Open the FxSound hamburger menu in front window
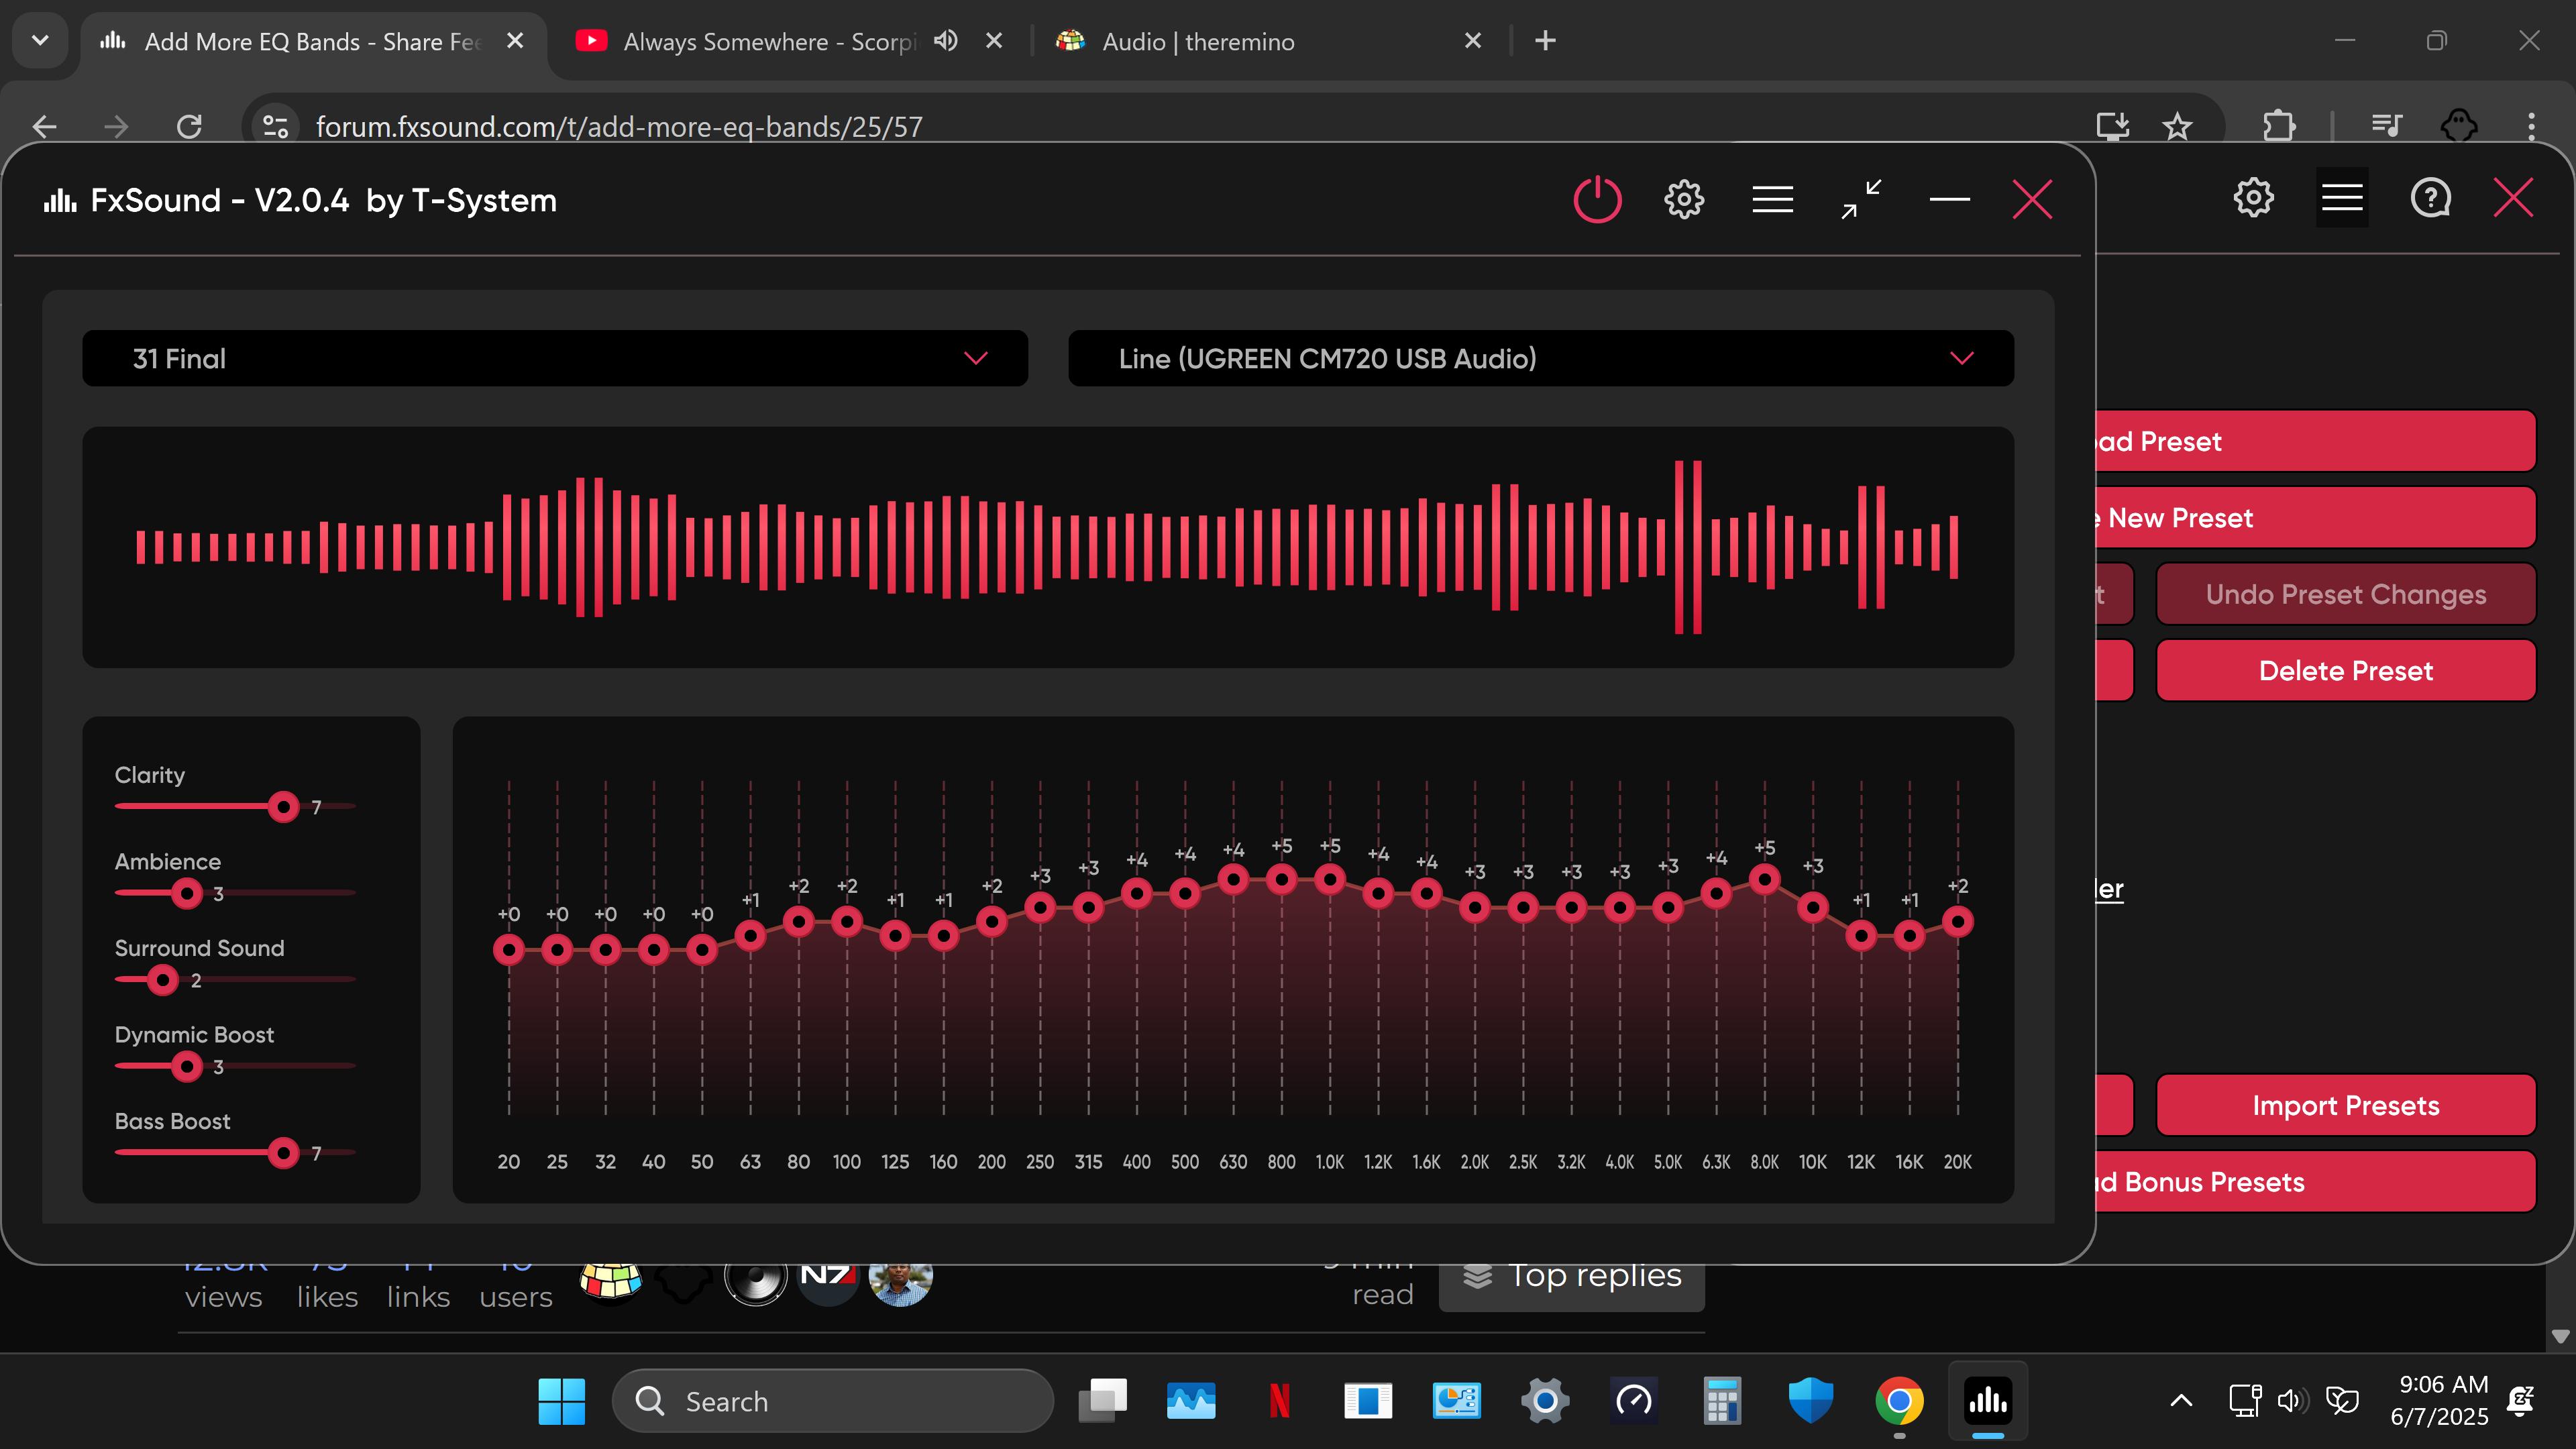The width and height of the screenshot is (2576, 1449). (1772, 200)
